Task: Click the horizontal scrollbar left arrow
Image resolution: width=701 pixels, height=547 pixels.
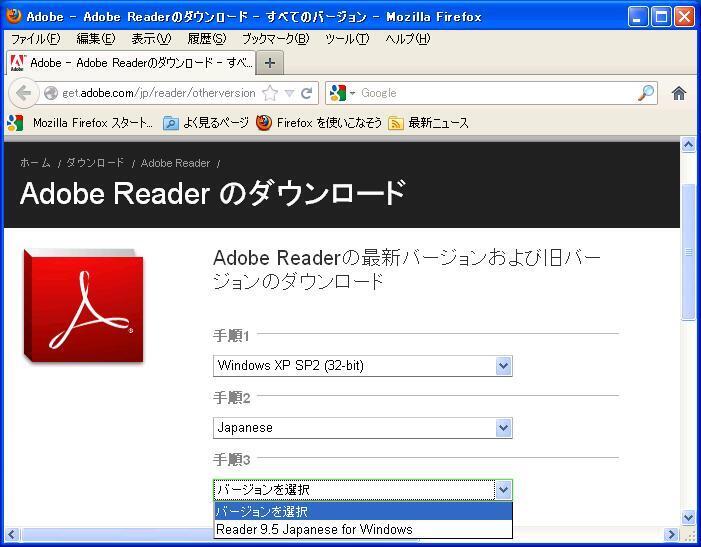Action: point(12,534)
